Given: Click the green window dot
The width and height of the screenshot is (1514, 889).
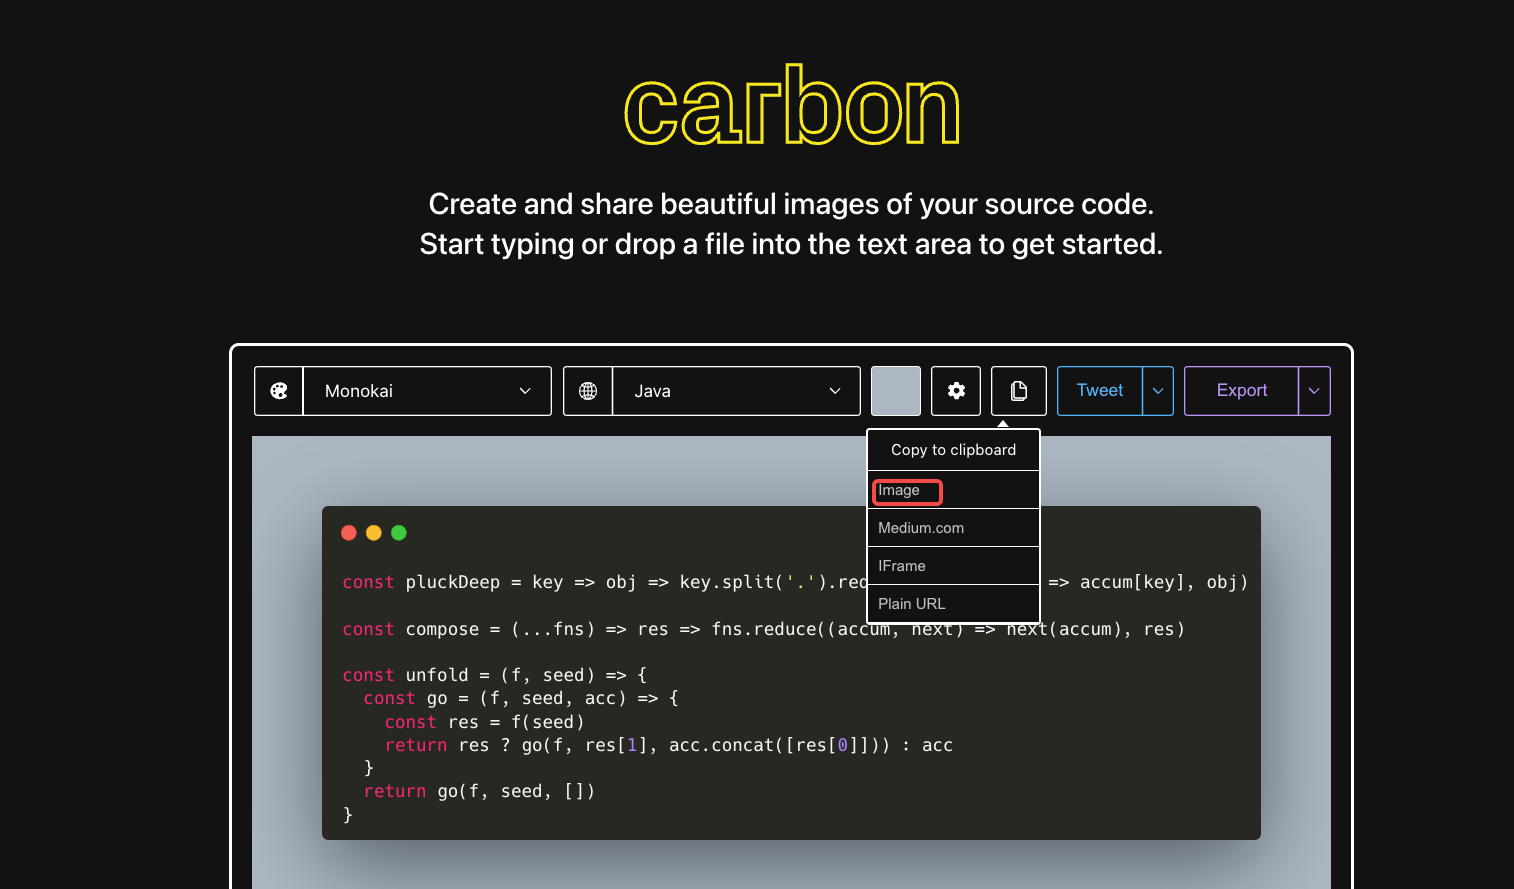Looking at the screenshot, I should click(x=399, y=533).
